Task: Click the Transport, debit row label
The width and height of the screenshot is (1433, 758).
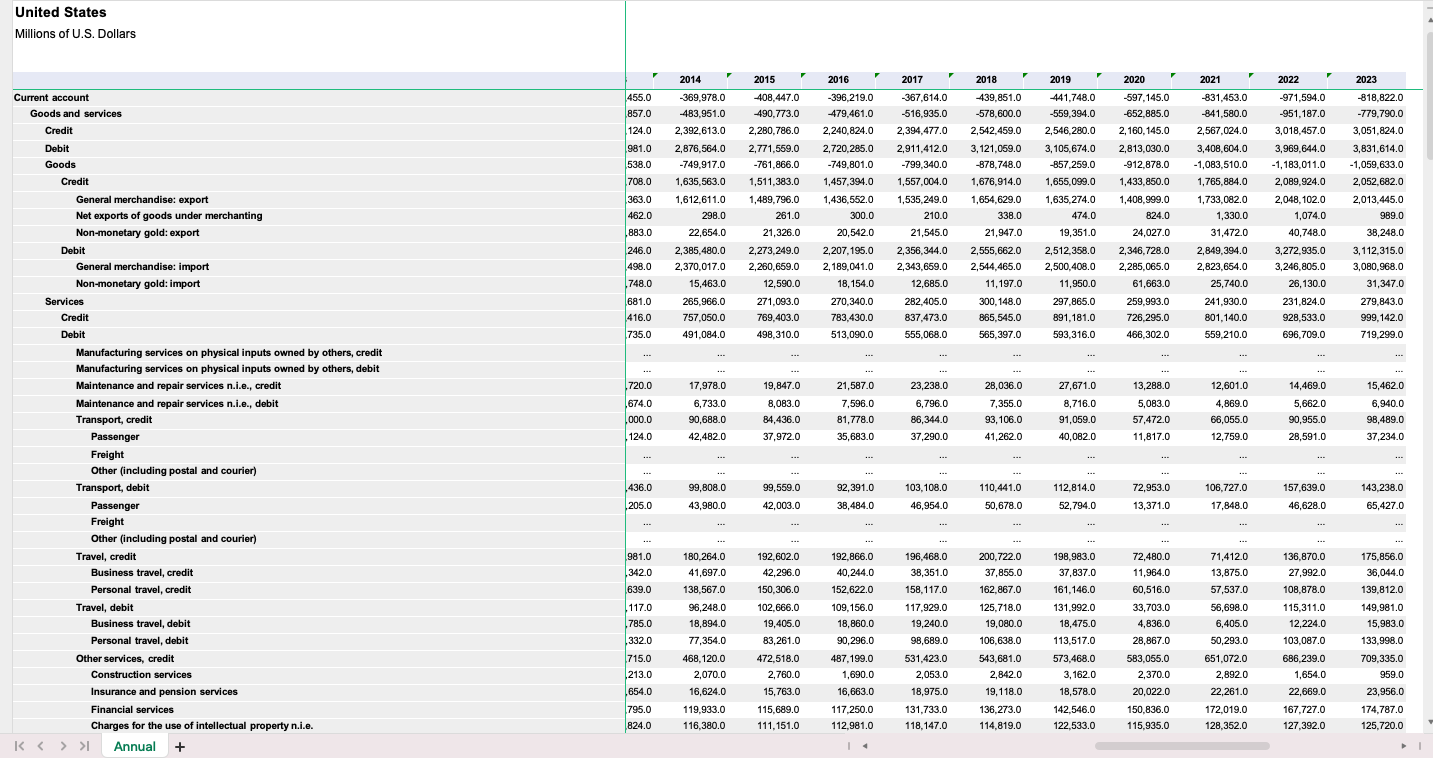Action: pos(112,488)
